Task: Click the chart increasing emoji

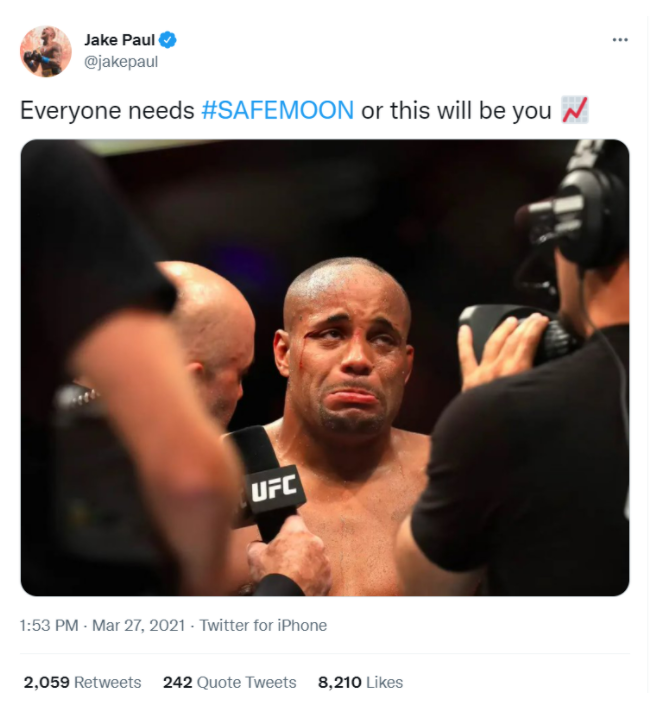Action: 575,110
